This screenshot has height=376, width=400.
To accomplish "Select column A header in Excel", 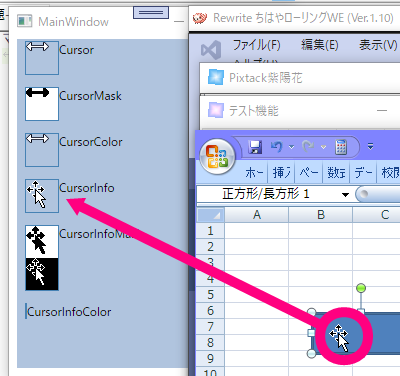I will (x=257, y=215).
